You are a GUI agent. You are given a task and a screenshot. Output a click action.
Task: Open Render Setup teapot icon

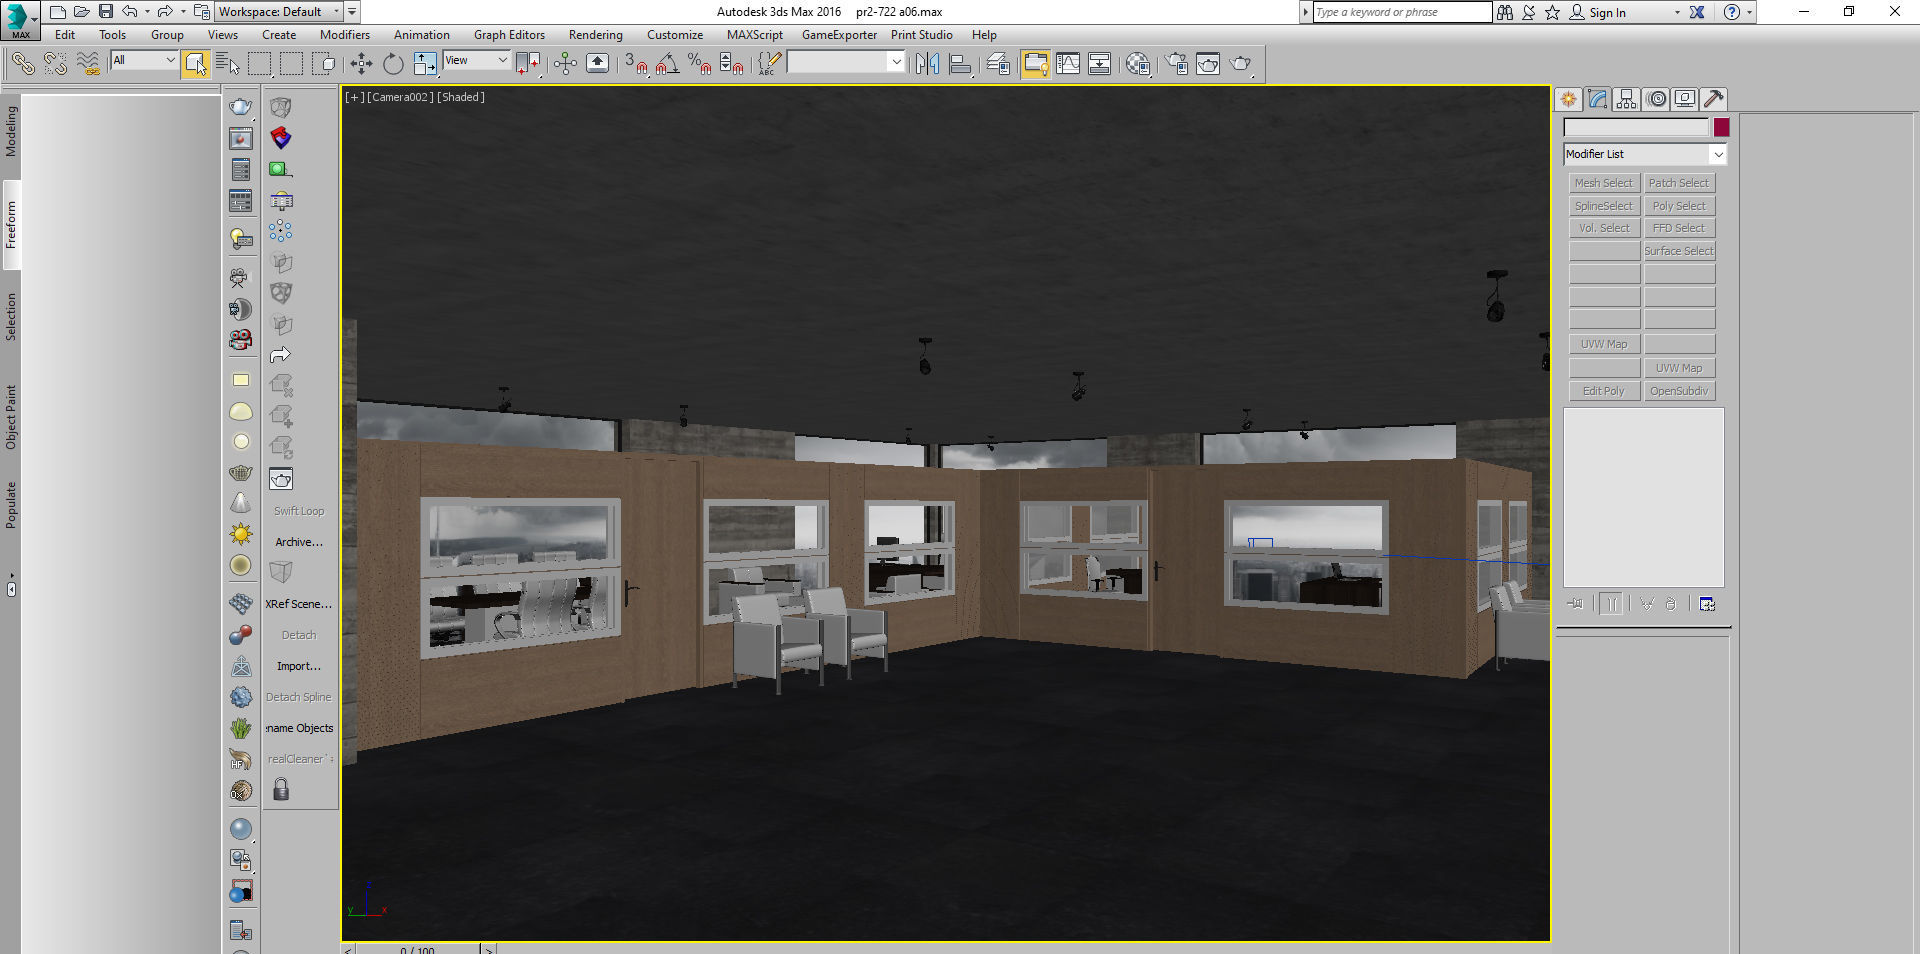coord(1176,64)
